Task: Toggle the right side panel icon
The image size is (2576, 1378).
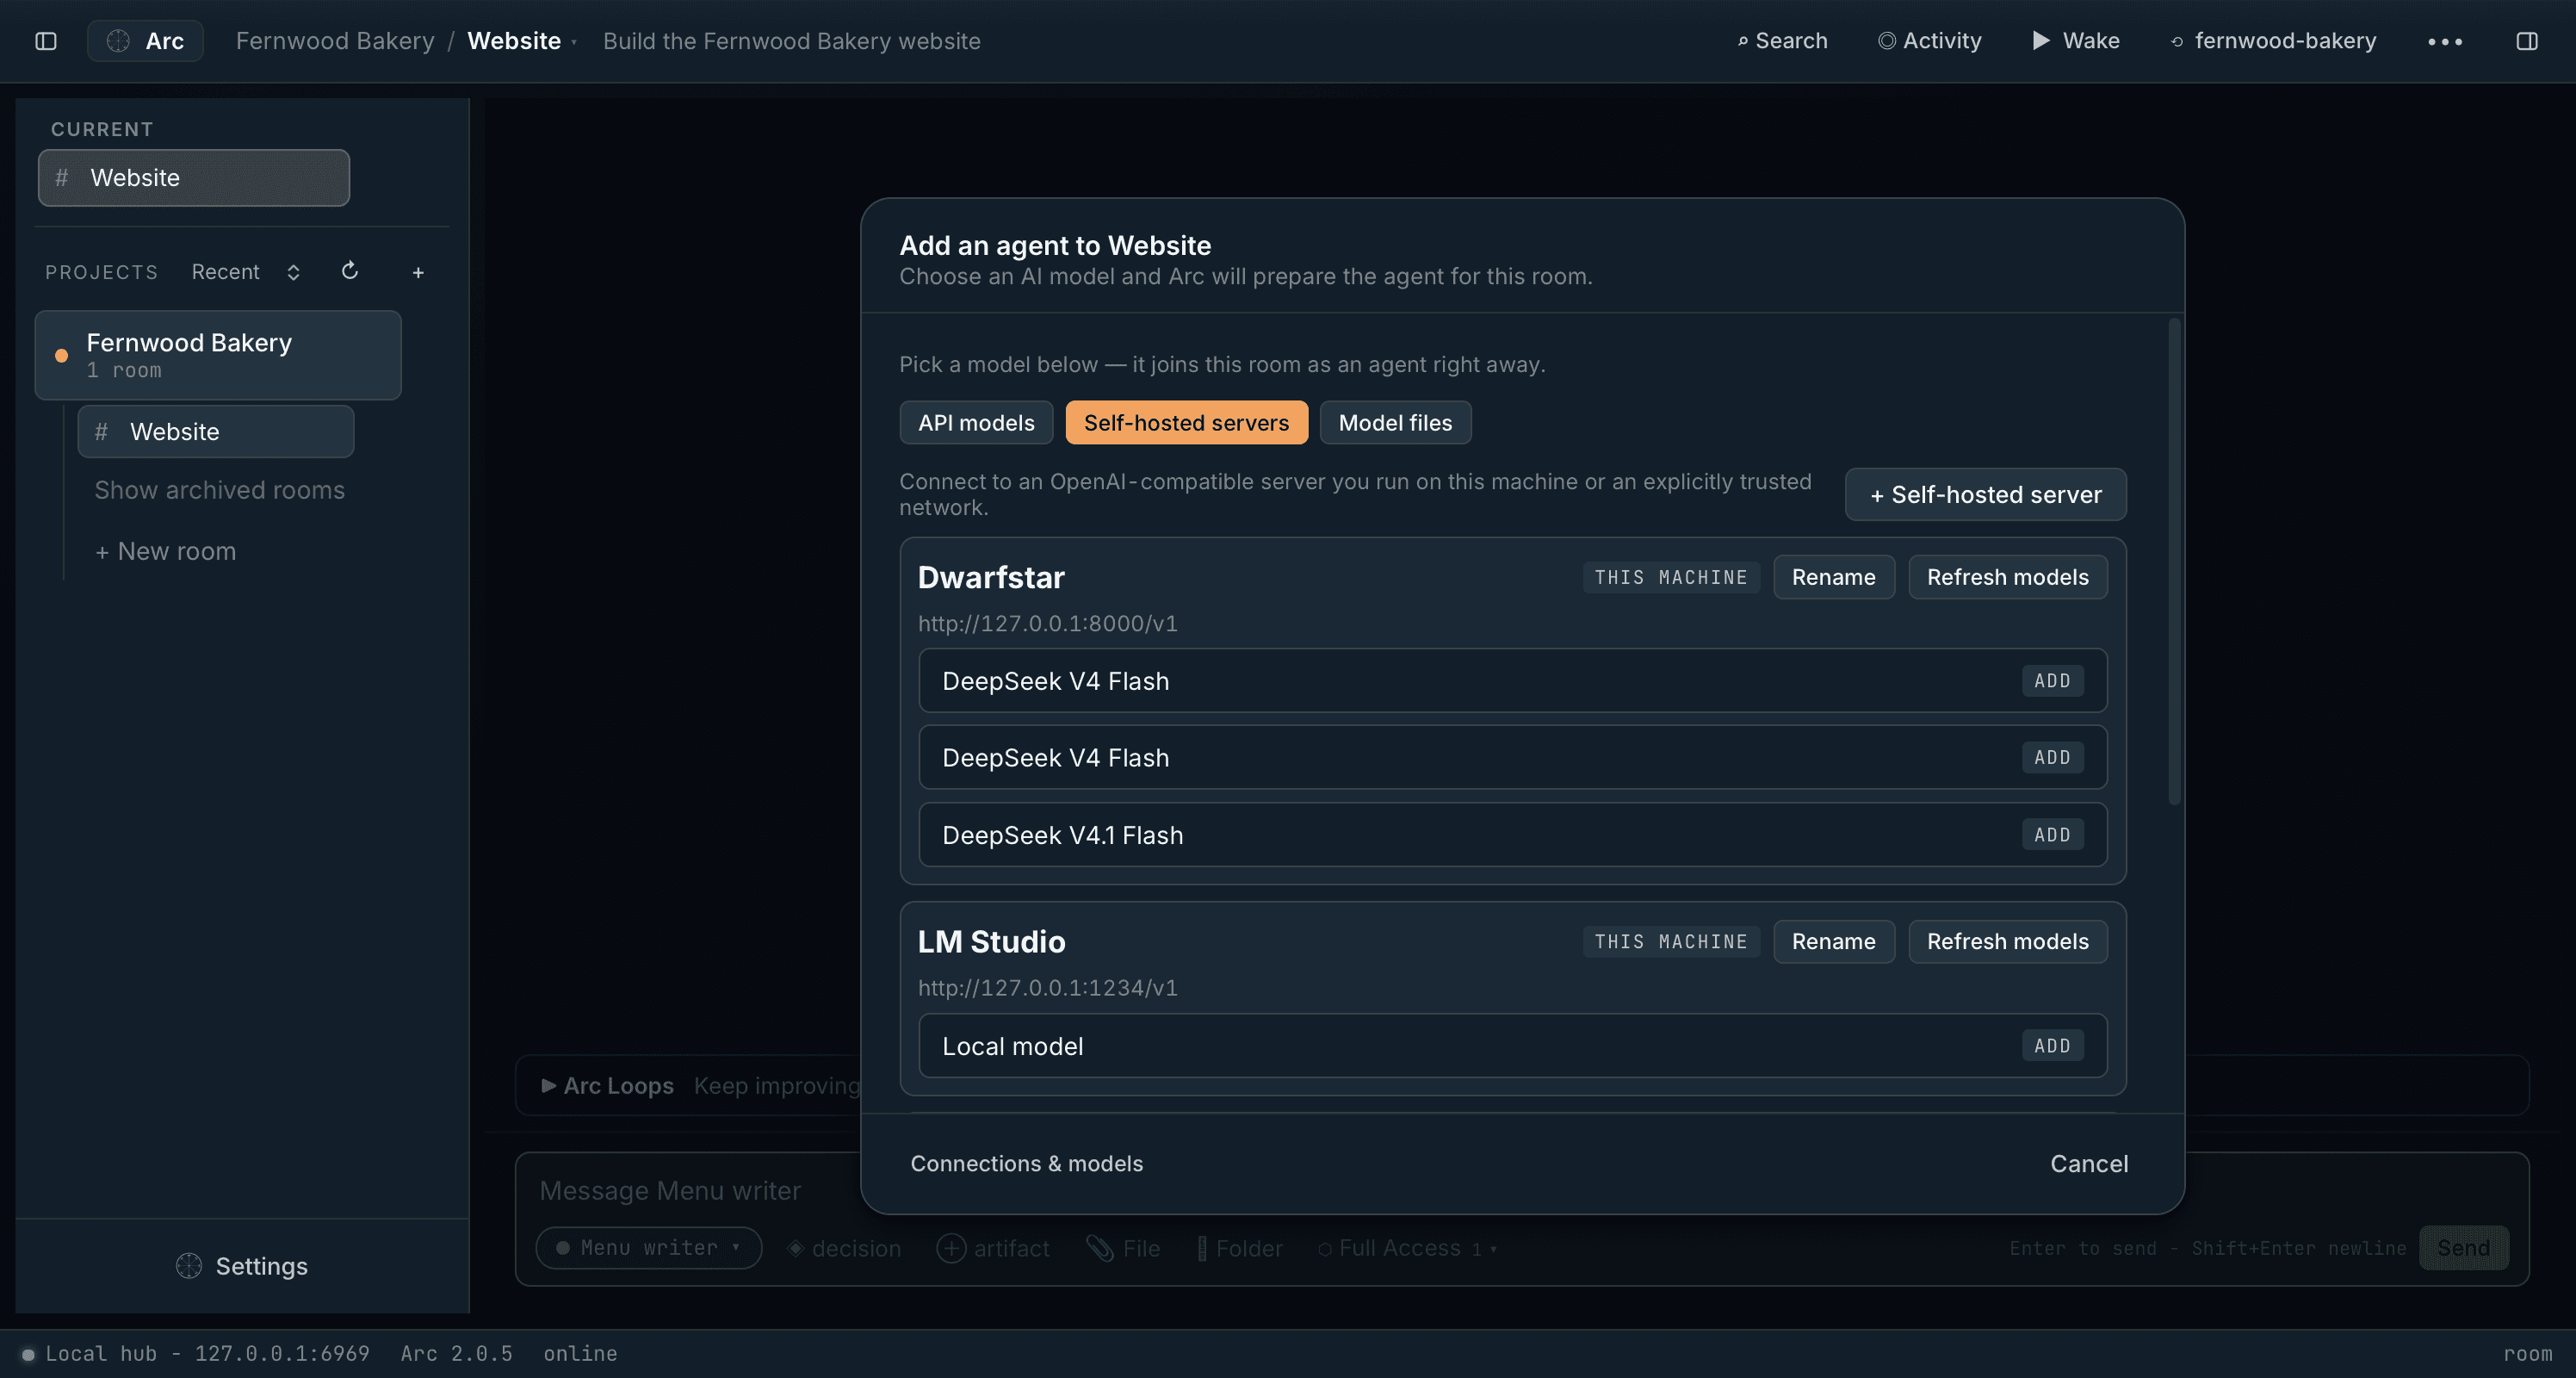Action: (x=2527, y=41)
